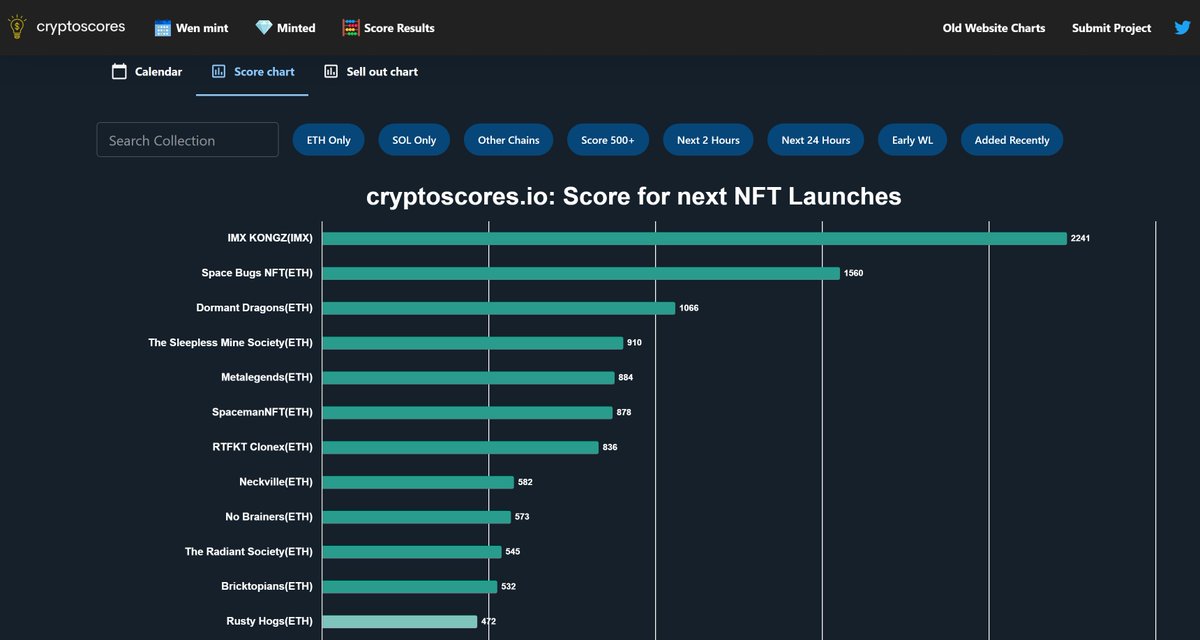The width and height of the screenshot is (1200, 640).
Task: Click the Metalegends(ETH) label
Action: [x=267, y=377]
